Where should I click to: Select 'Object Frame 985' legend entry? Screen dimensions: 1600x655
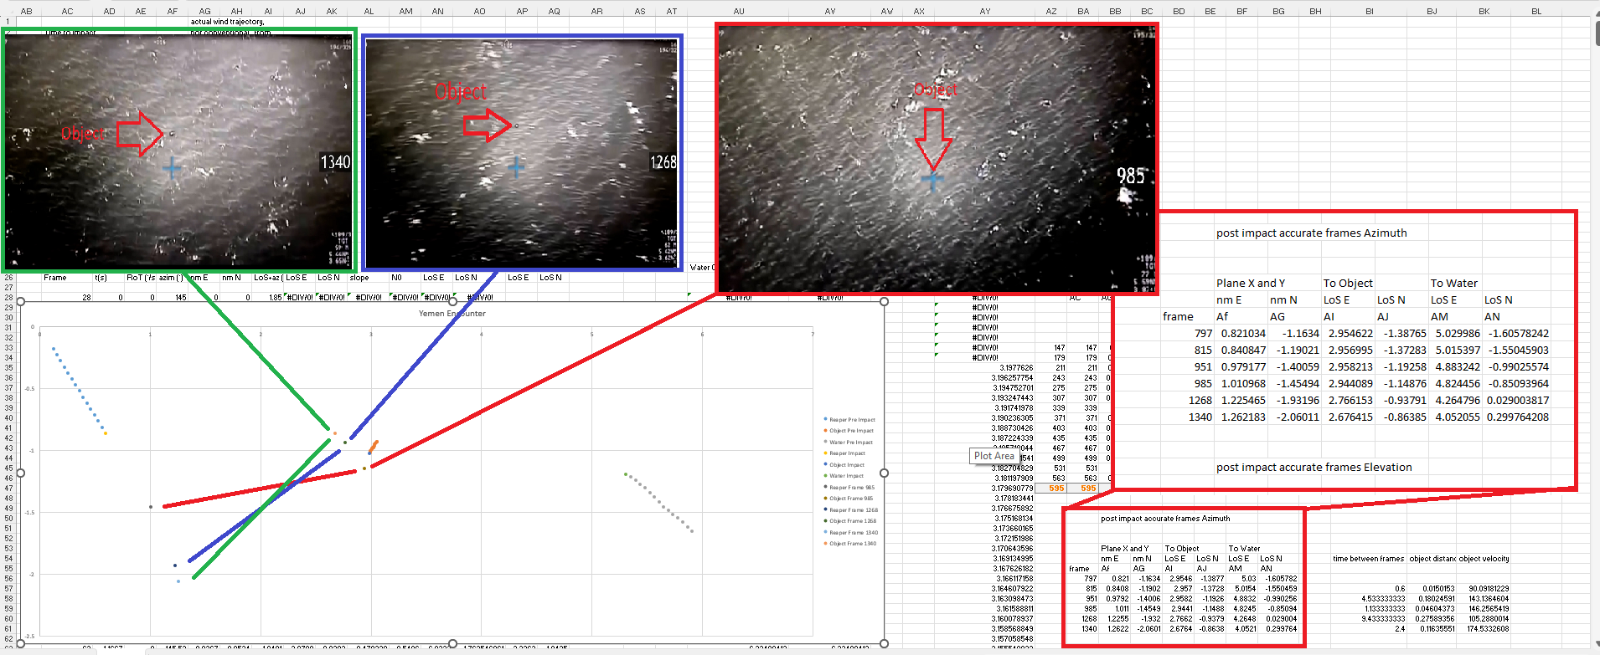point(850,498)
